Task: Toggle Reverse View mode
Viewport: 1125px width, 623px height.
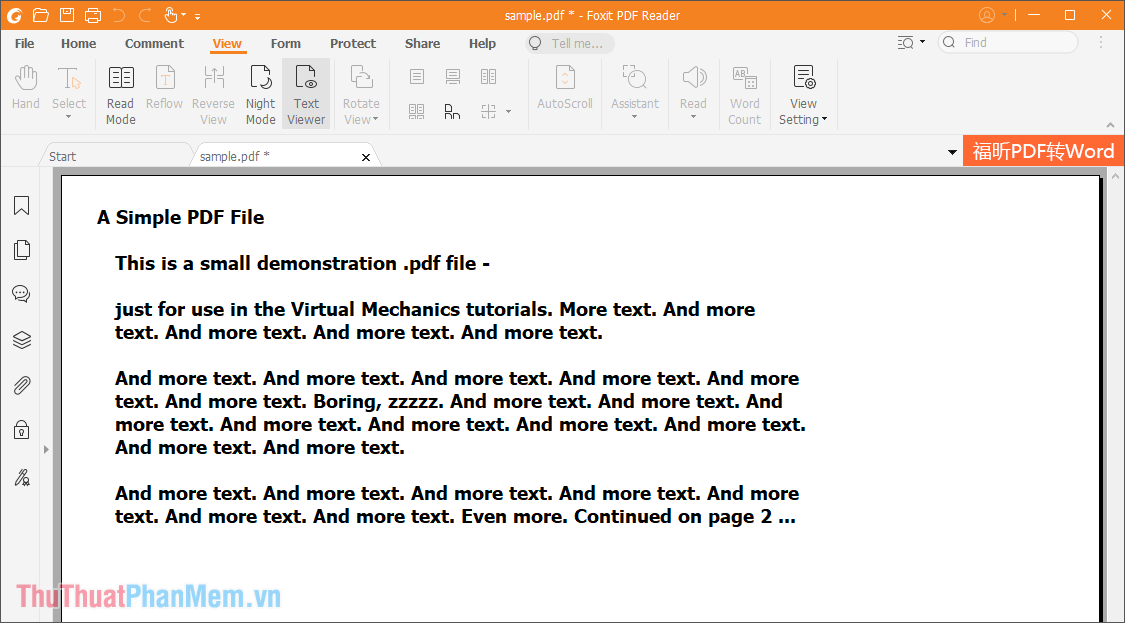Action: point(213,93)
